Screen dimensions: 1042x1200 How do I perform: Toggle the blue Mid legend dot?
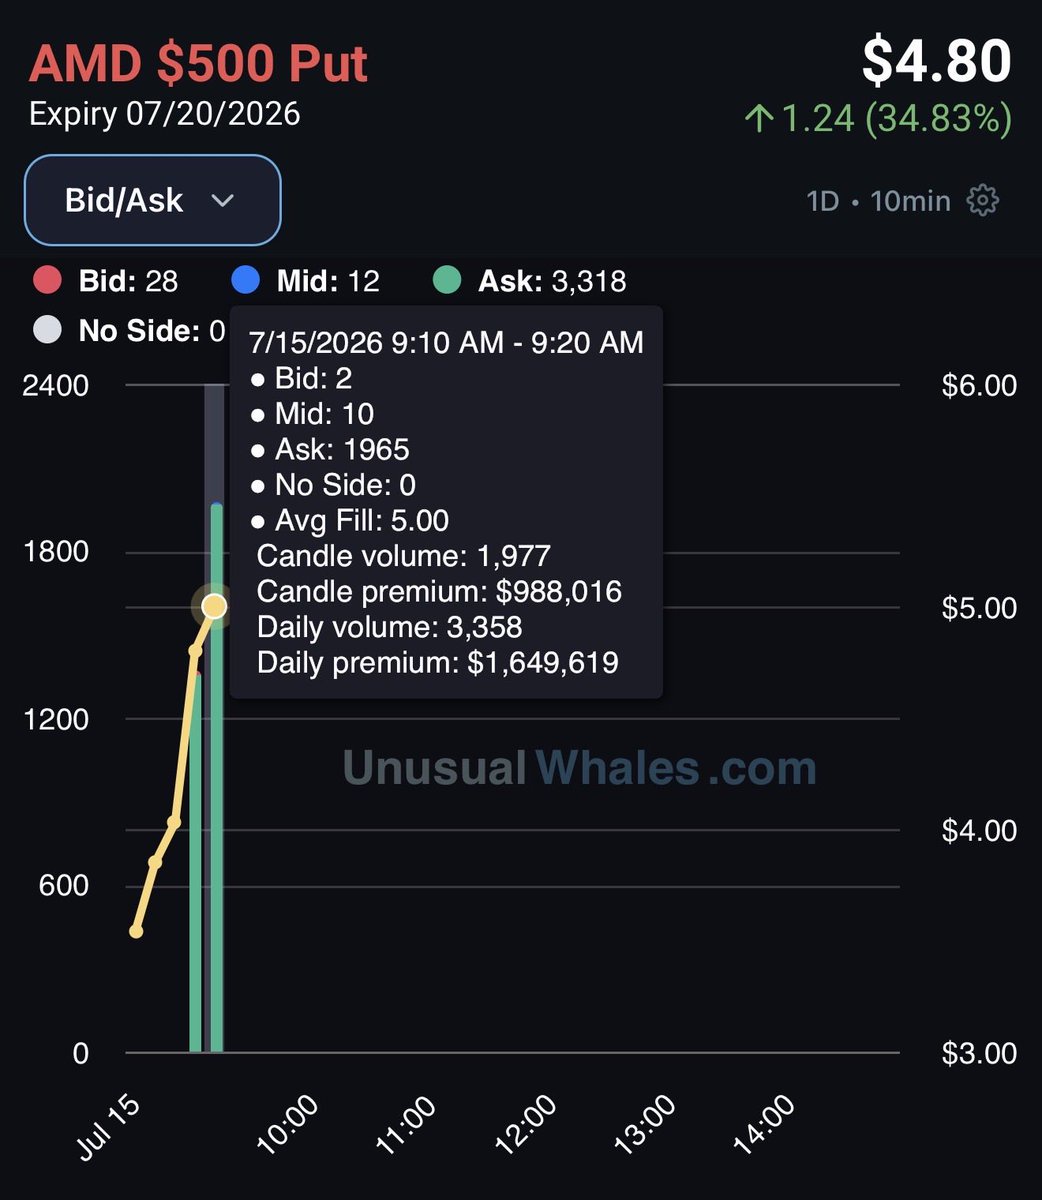(246, 280)
